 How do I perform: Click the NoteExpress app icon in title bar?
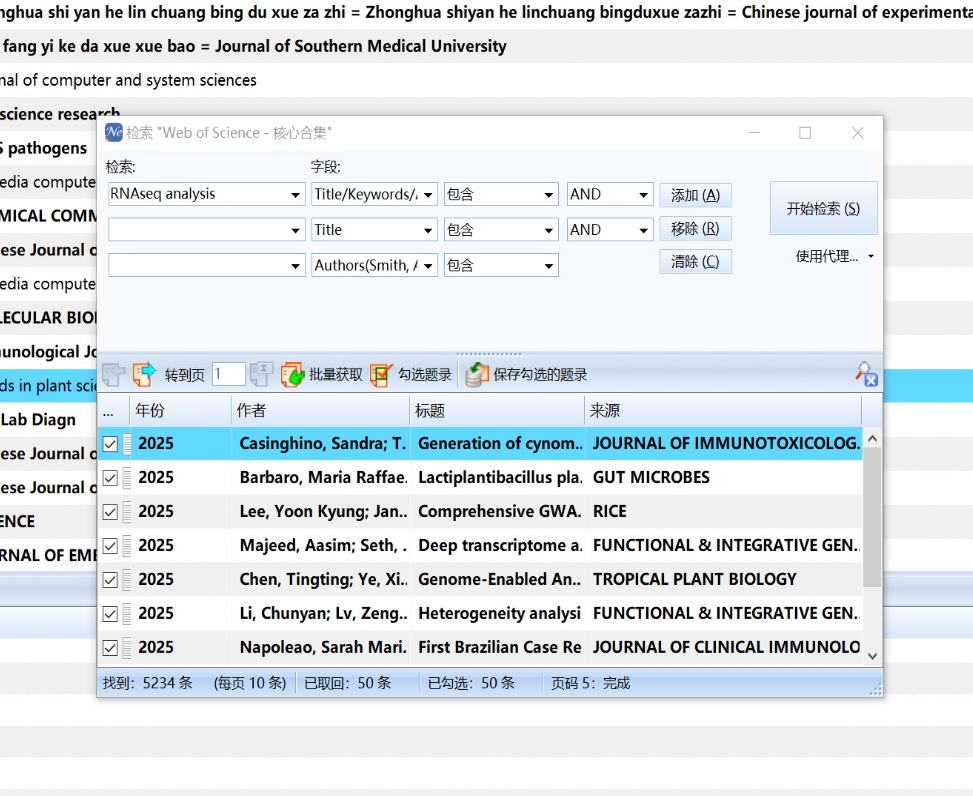114,132
